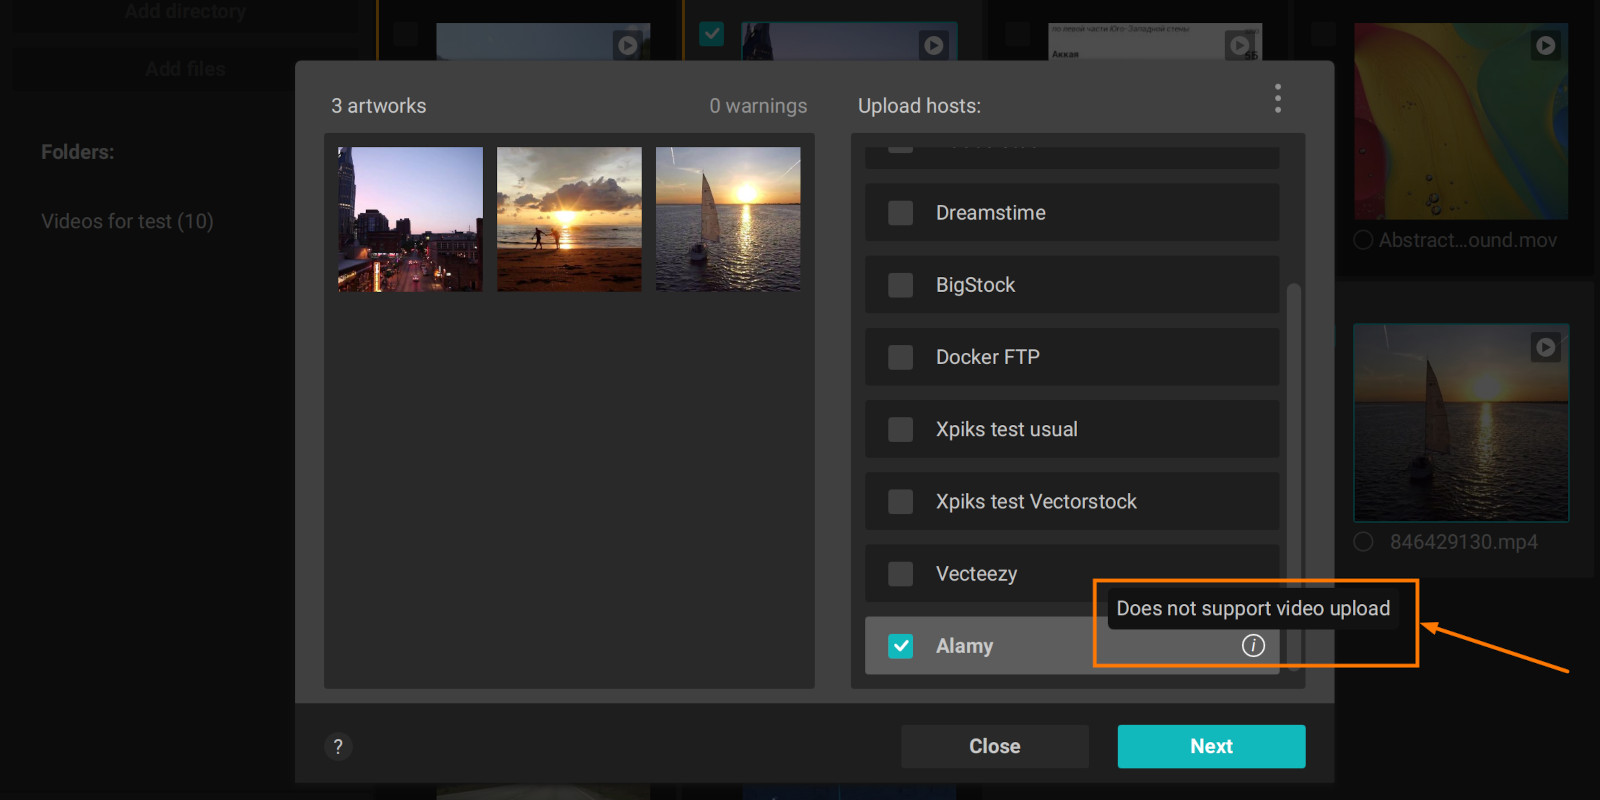Select the city skyline artwork thumbnail

click(410, 219)
